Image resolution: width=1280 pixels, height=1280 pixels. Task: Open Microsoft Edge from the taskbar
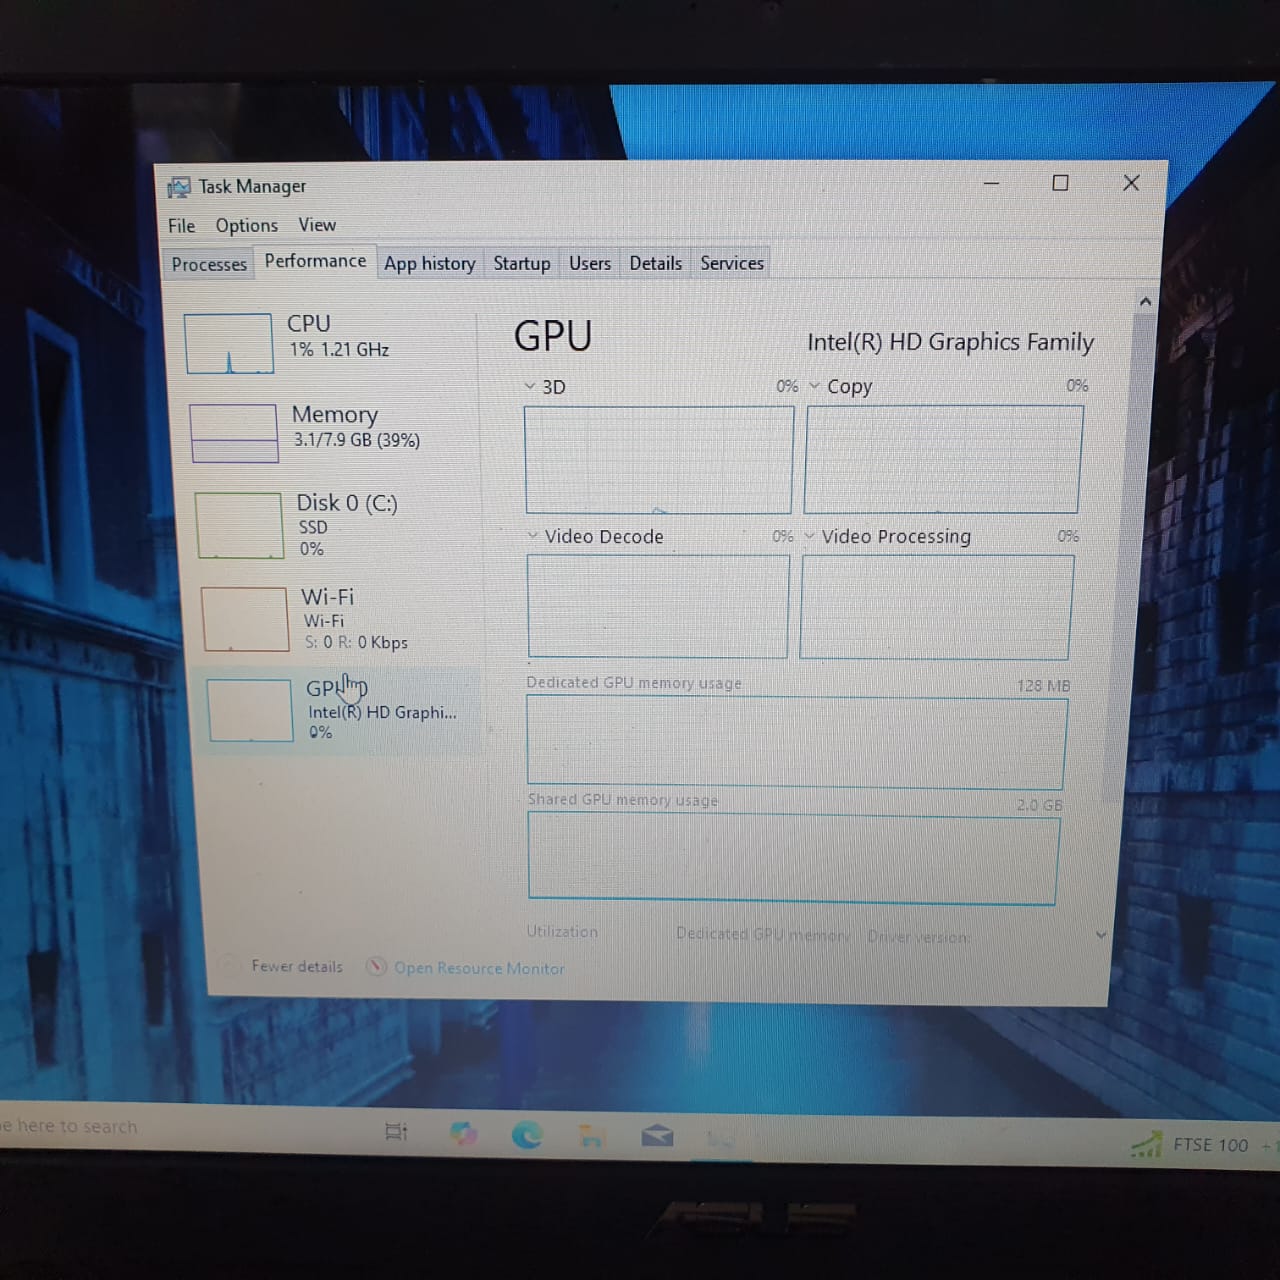(527, 1134)
